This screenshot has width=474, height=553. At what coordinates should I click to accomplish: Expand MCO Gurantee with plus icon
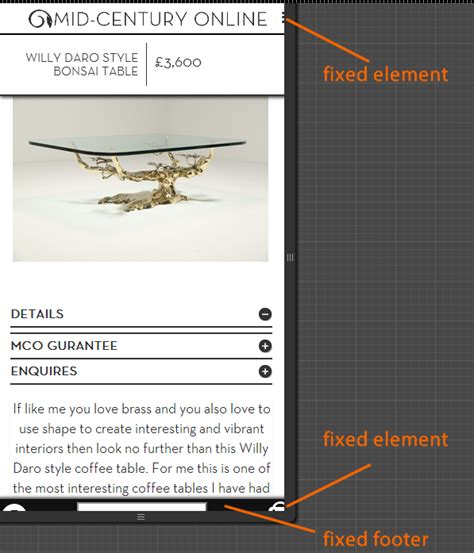(x=265, y=346)
